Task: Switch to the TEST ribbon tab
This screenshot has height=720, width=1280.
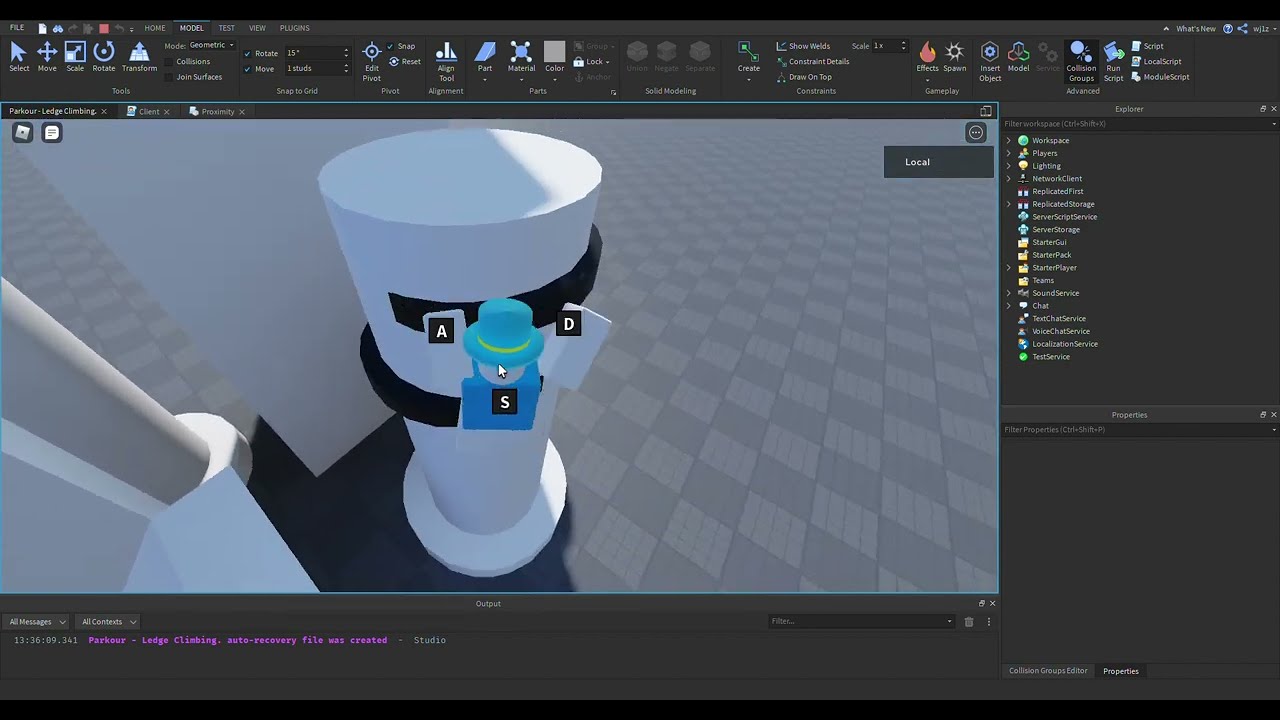Action: point(226,28)
